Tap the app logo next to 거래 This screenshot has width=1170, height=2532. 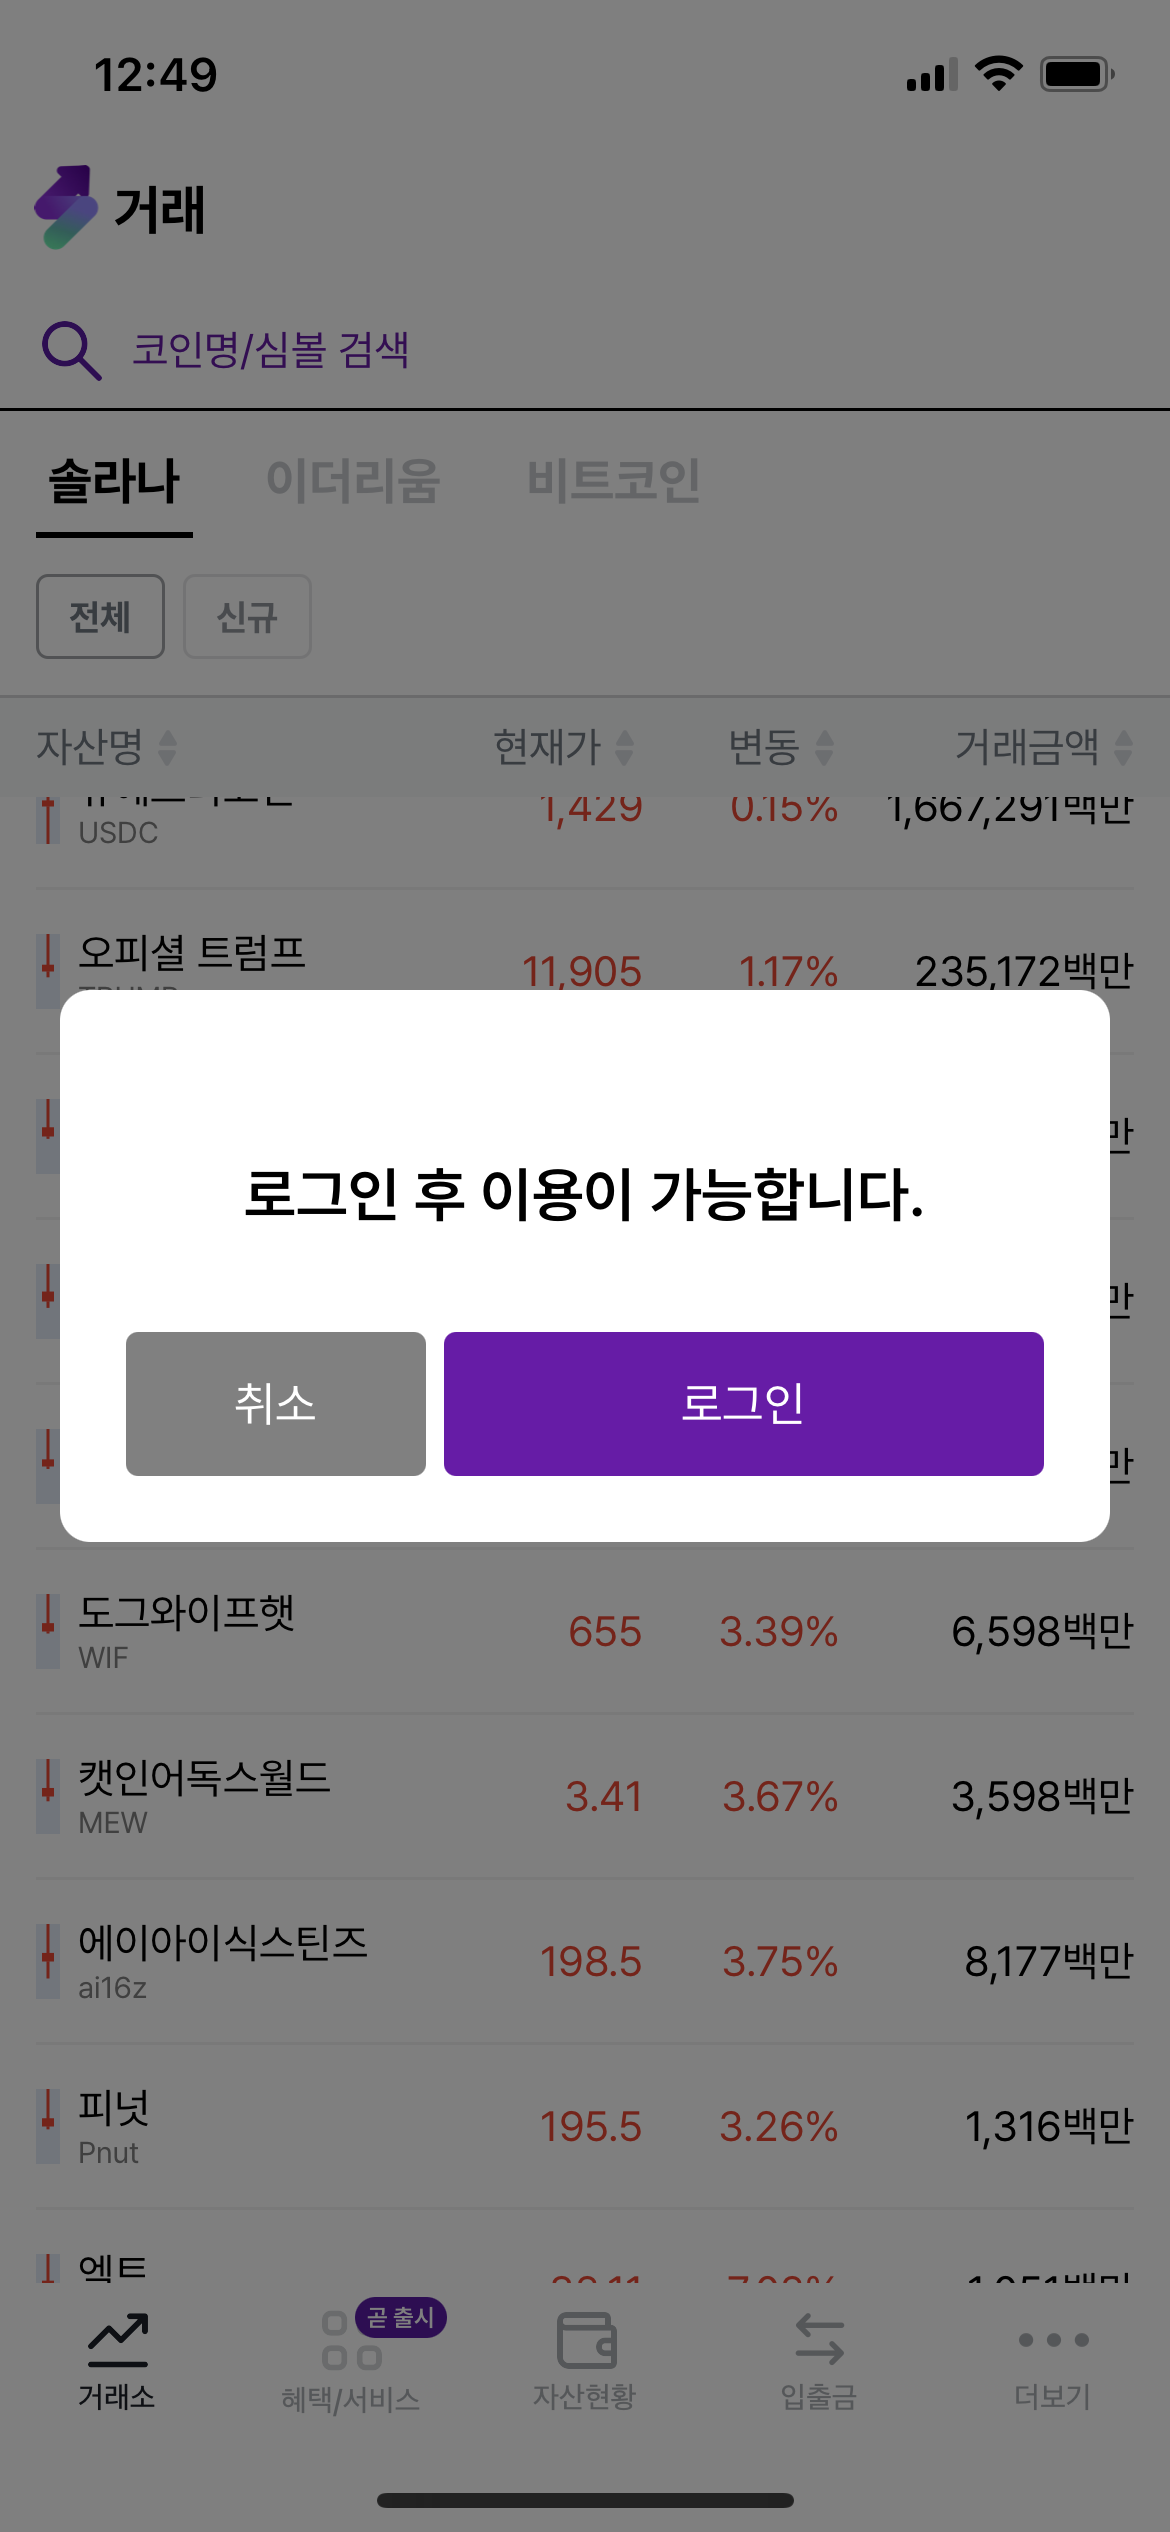(66, 208)
